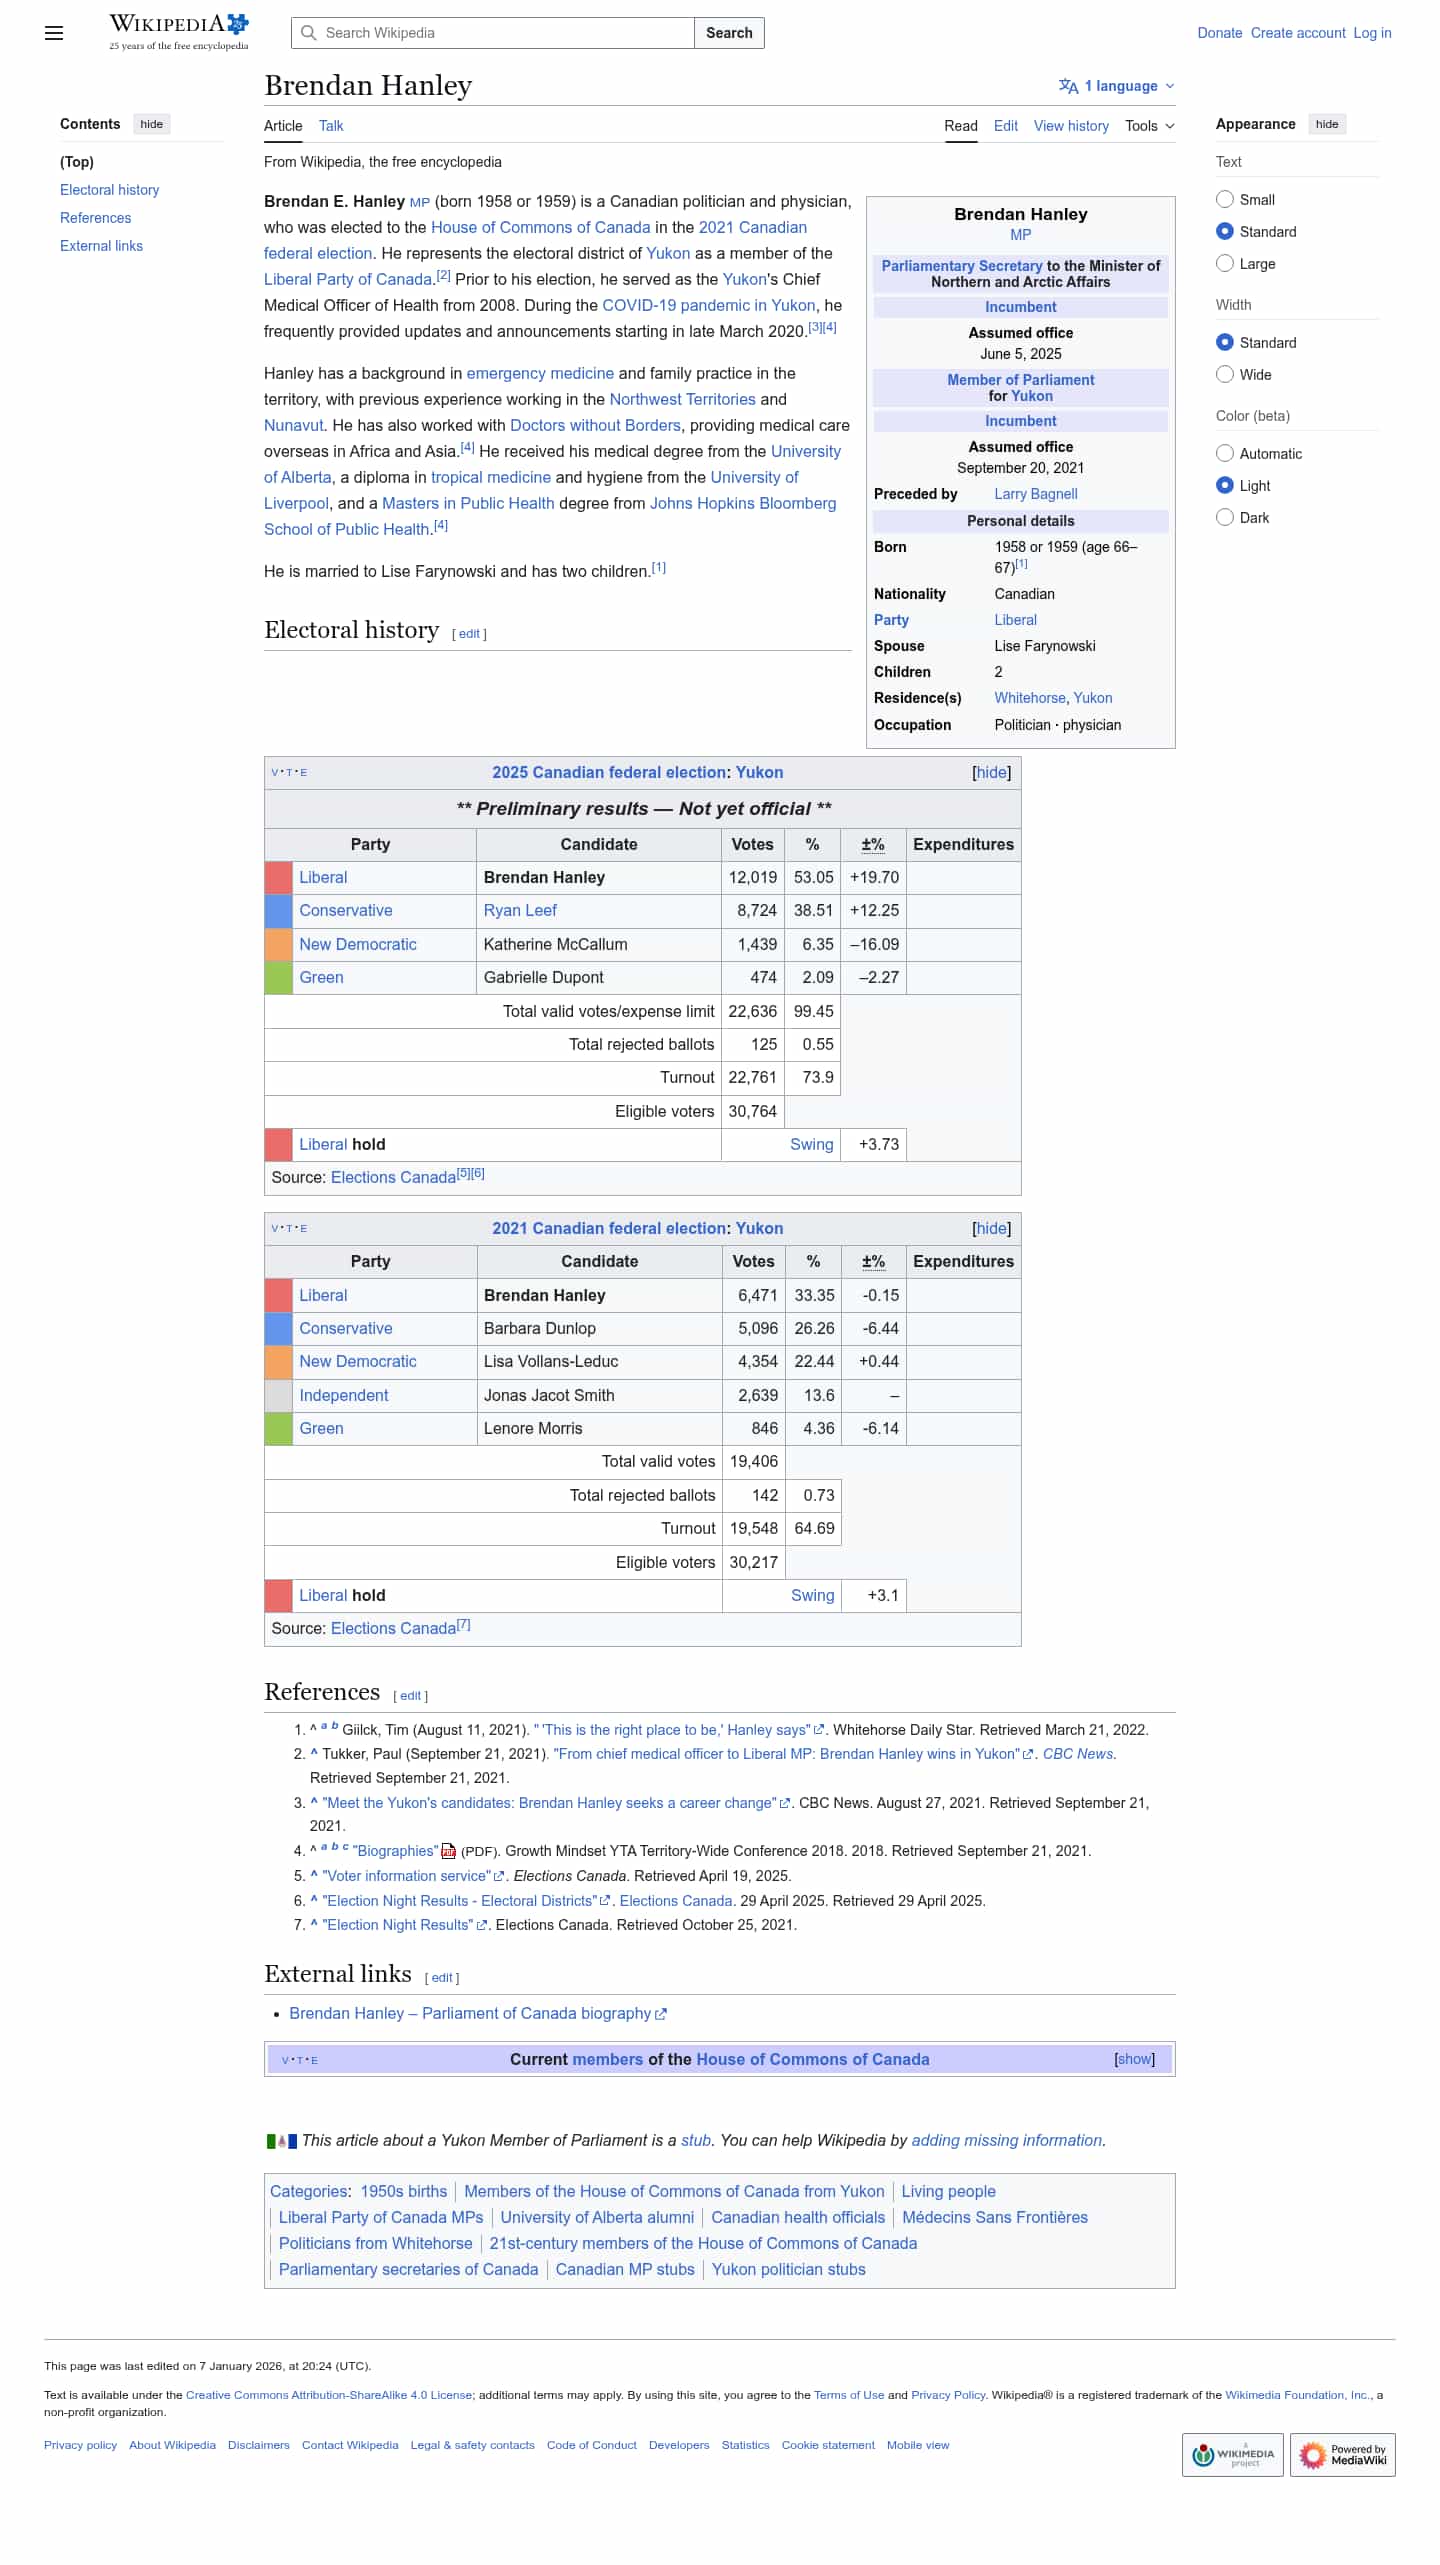Show the House of Commons members navbox
Viewport: 1440px width, 2565px height.
[x=1135, y=2060]
